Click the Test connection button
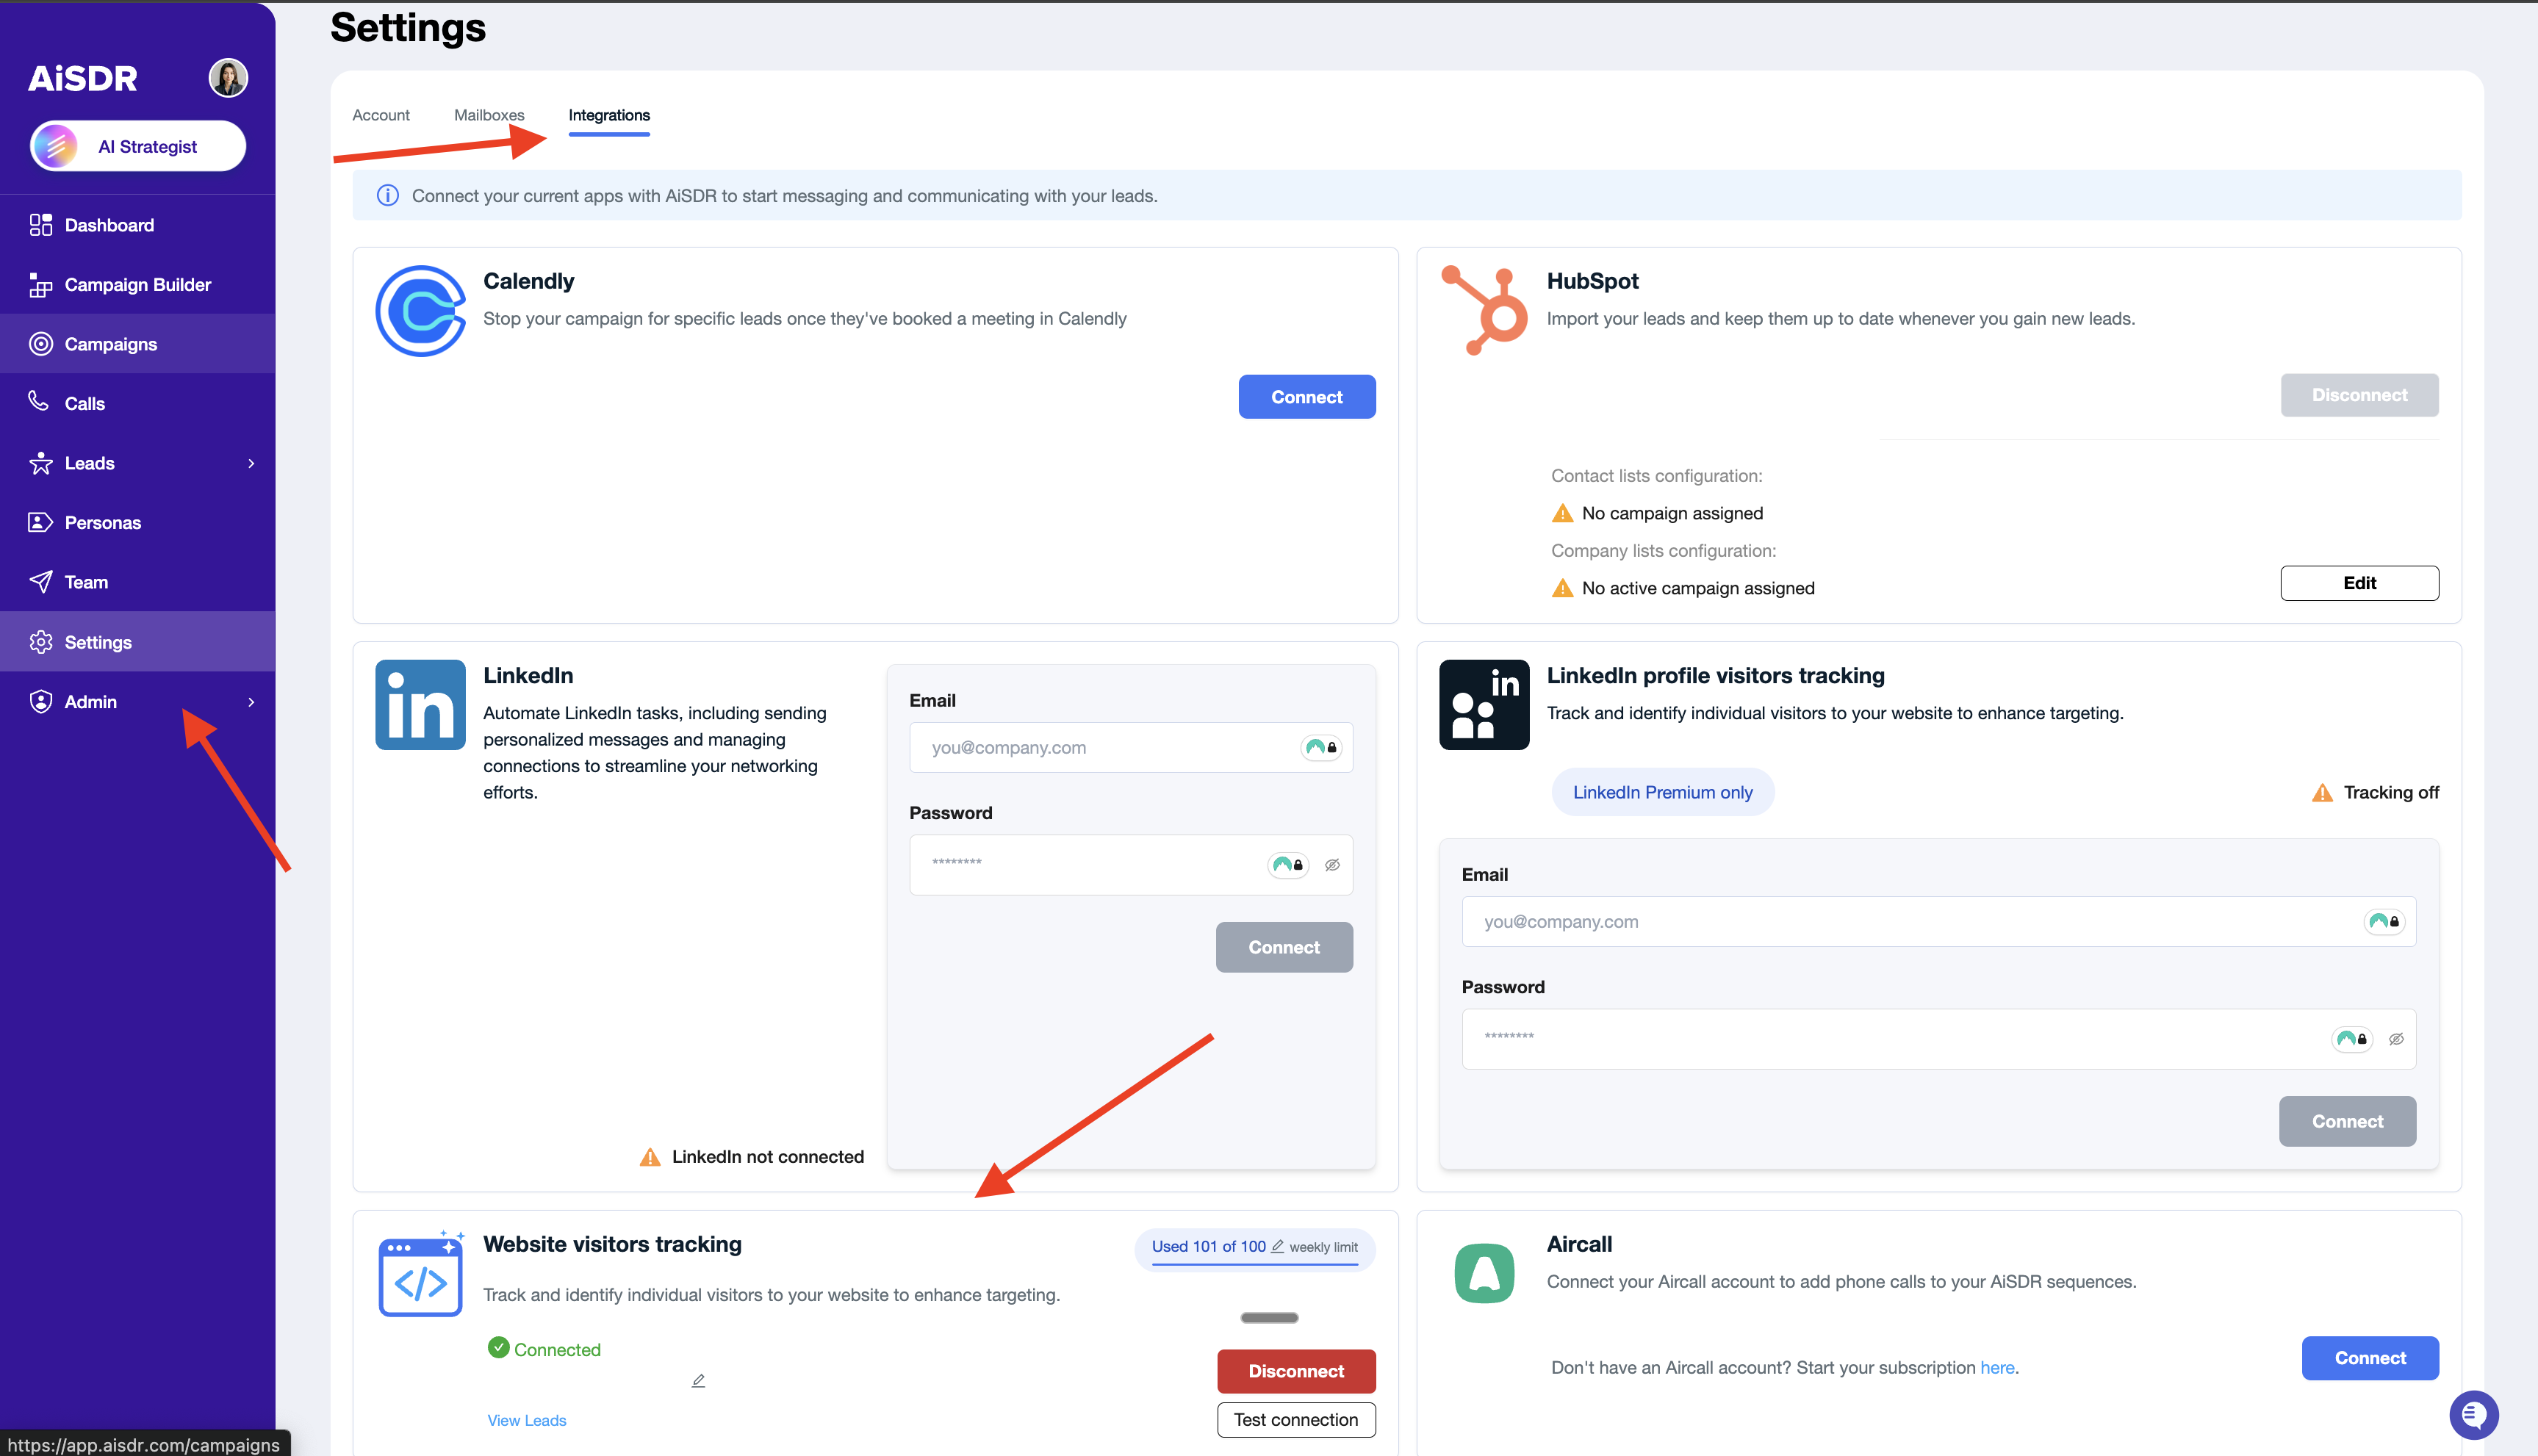2538x1456 pixels. 1296,1420
